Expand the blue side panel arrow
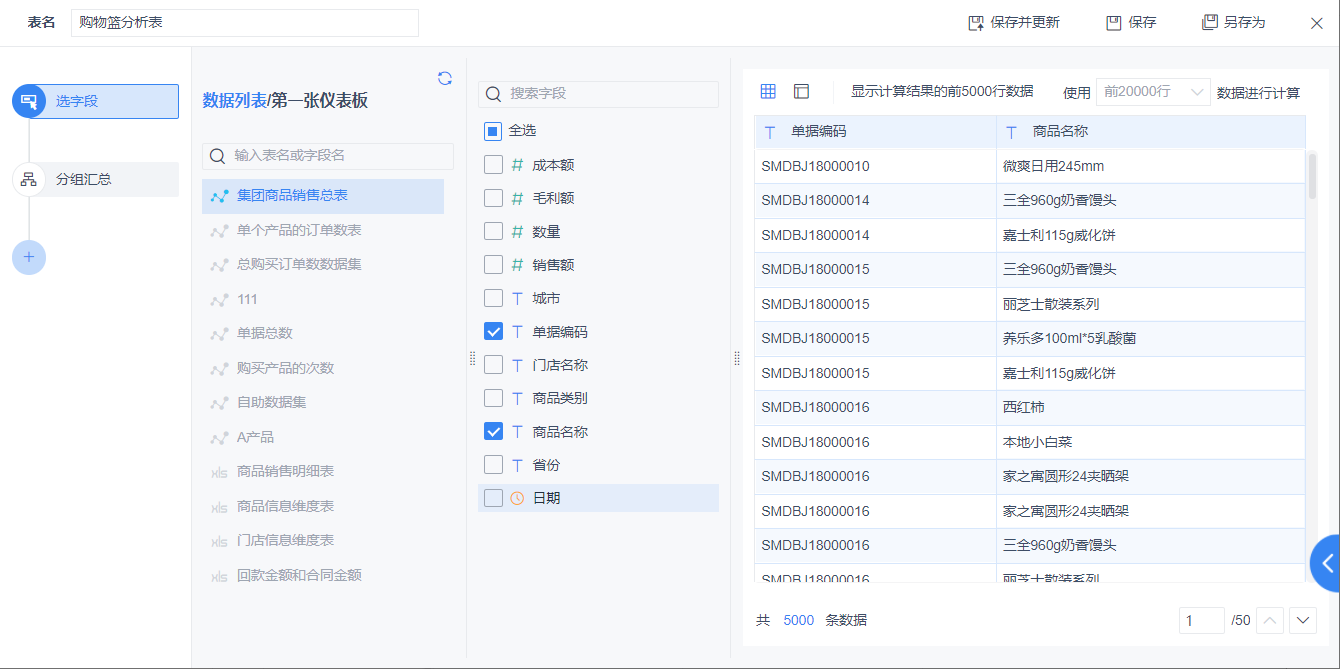Screen dimensions: 1340x669 pyautogui.click(x=1327, y=563)
